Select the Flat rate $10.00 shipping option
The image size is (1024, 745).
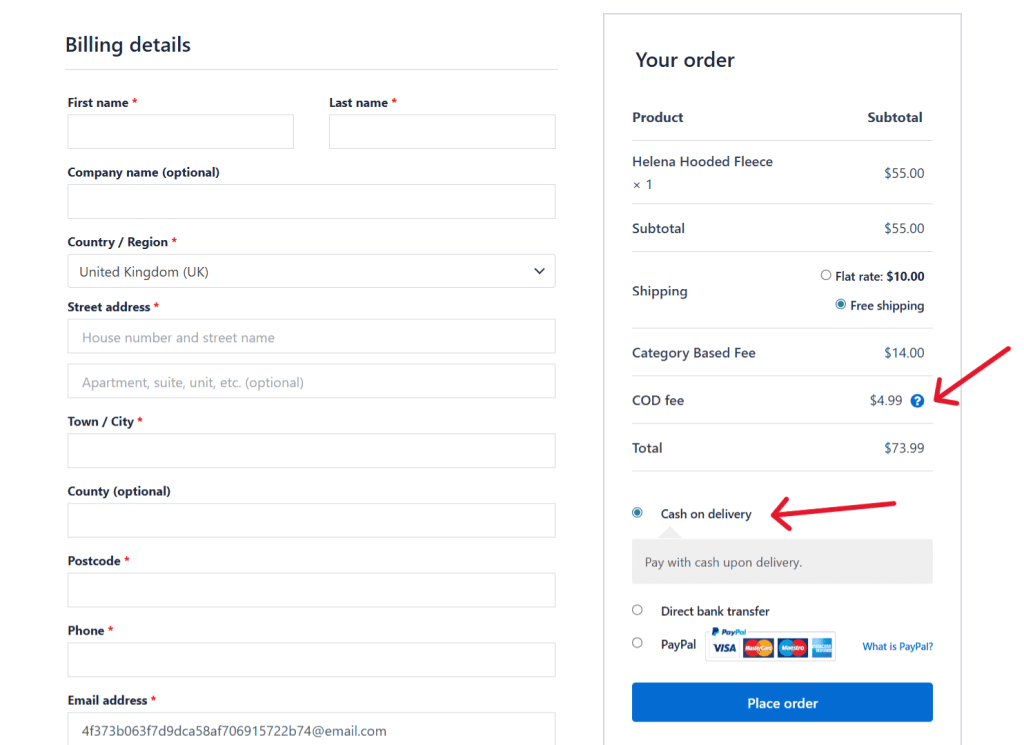point(826,275)
